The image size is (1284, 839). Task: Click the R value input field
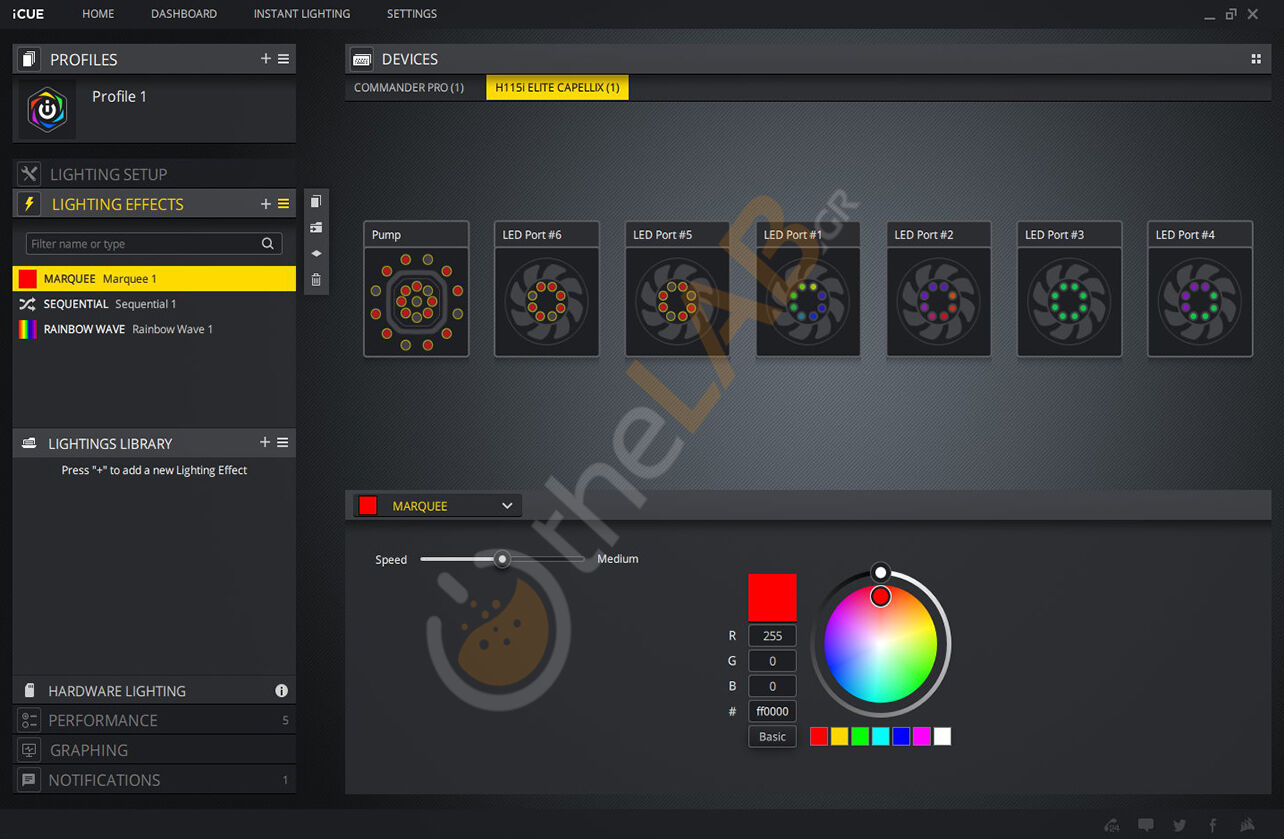pos(772,635)
